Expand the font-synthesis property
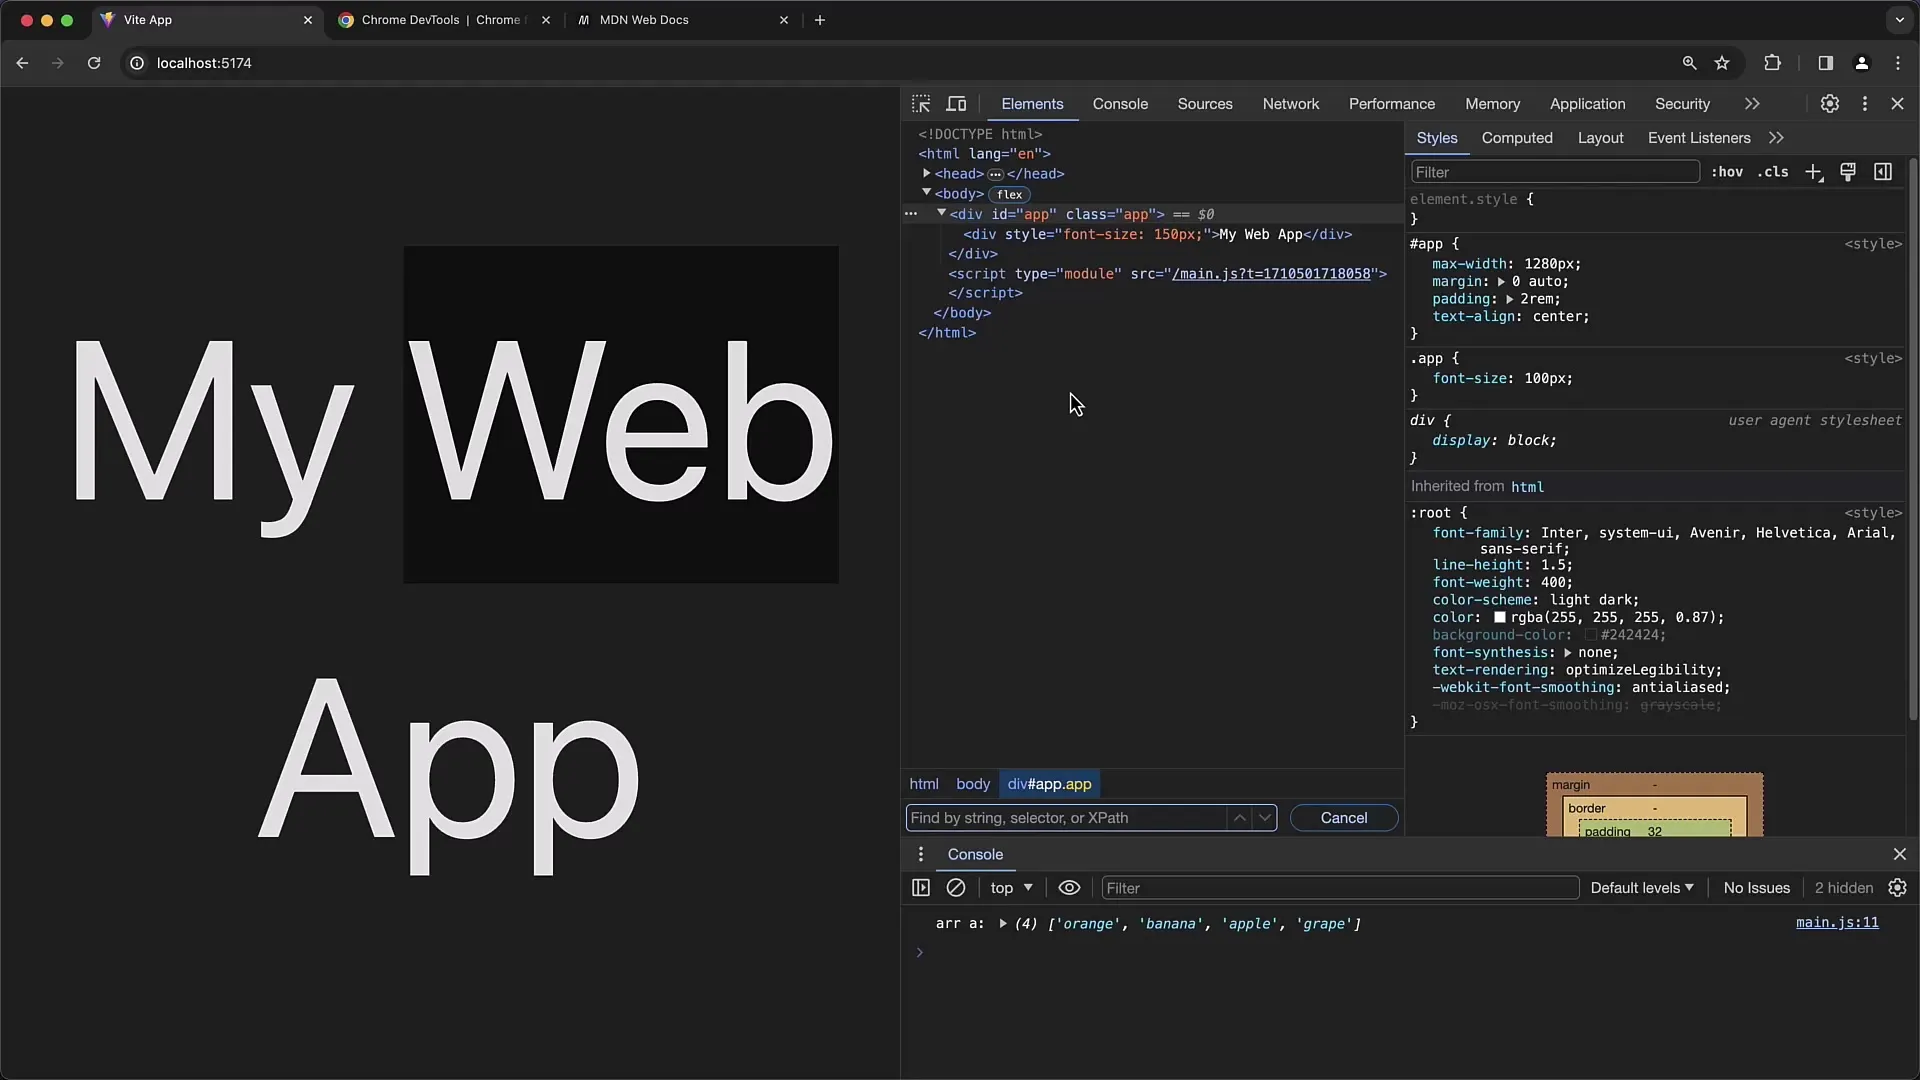 tap(1567, 652)
